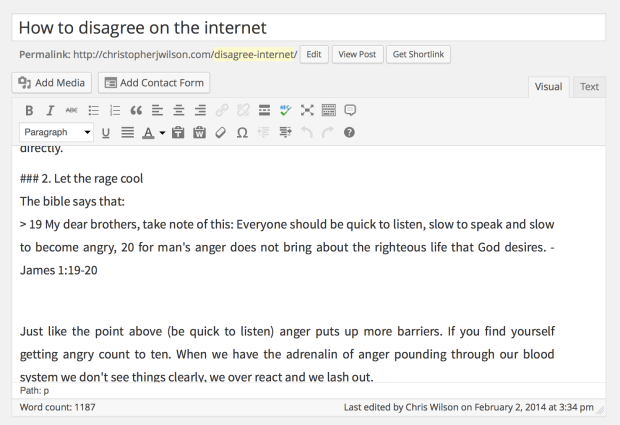
Task: Align text right
Action: tap(200, 110)
